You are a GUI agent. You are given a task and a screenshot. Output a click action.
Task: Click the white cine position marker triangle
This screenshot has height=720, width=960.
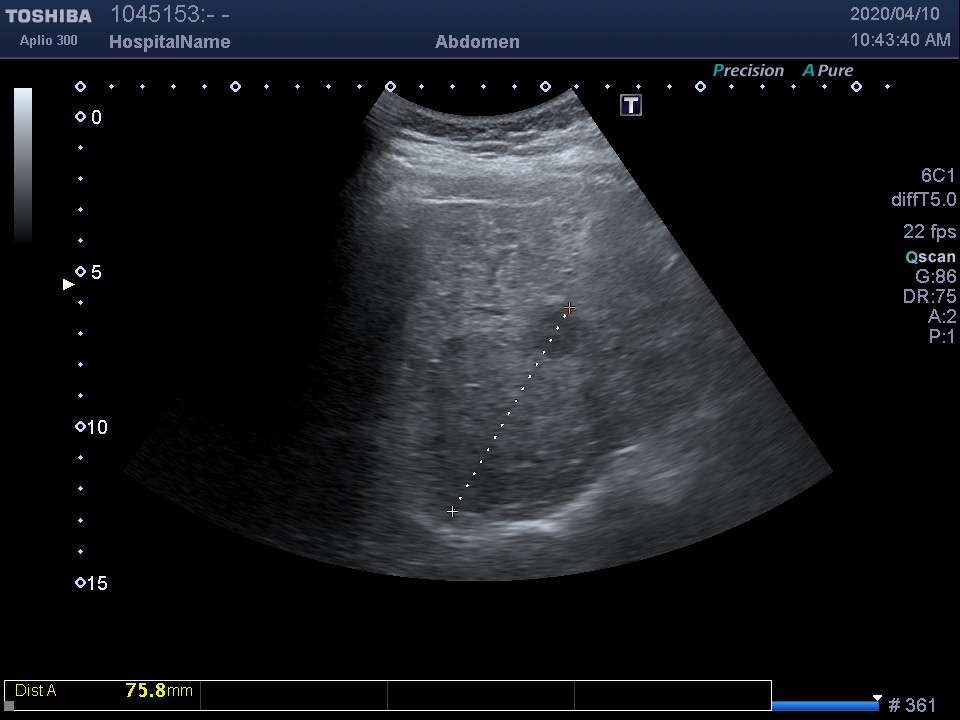pyautogui.click(x=877, y=699)
